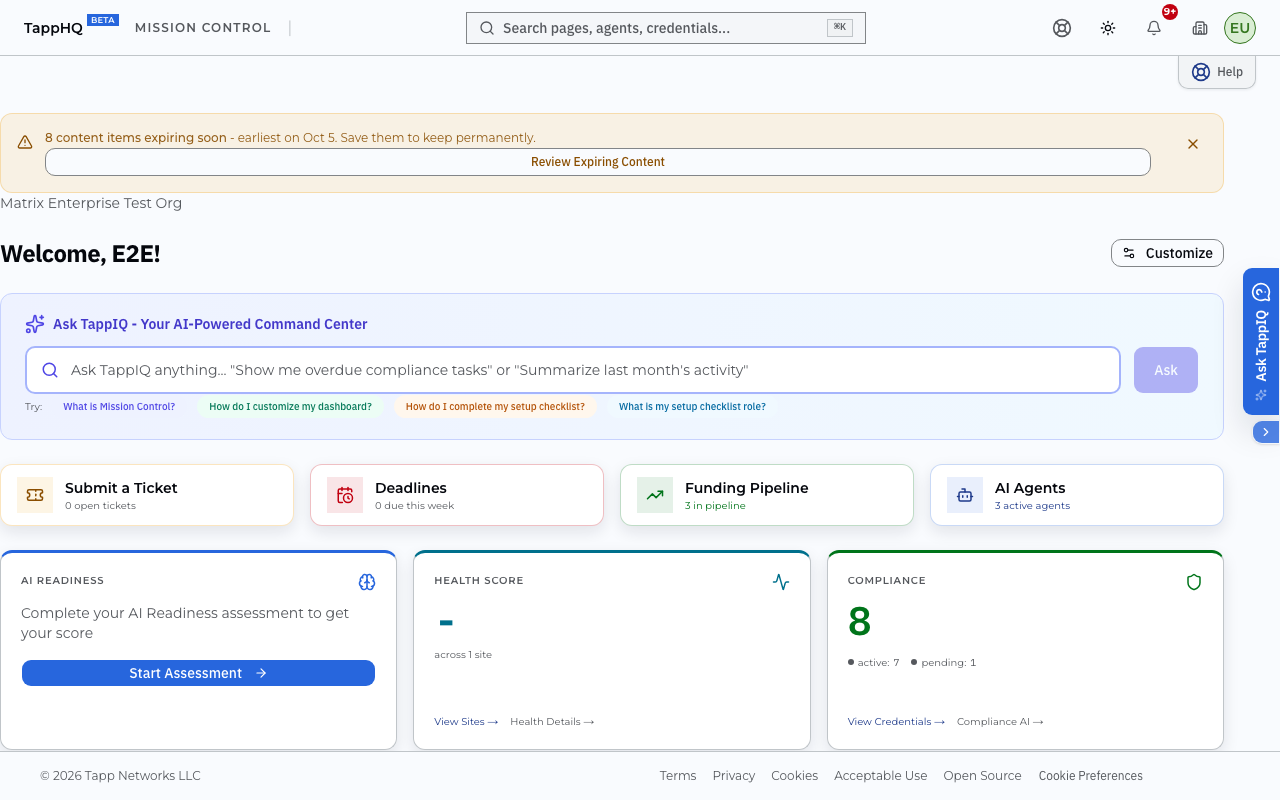Click 'across 1 site' text
This screenshot has height=800, width=1280.
(x=463, y=655)
